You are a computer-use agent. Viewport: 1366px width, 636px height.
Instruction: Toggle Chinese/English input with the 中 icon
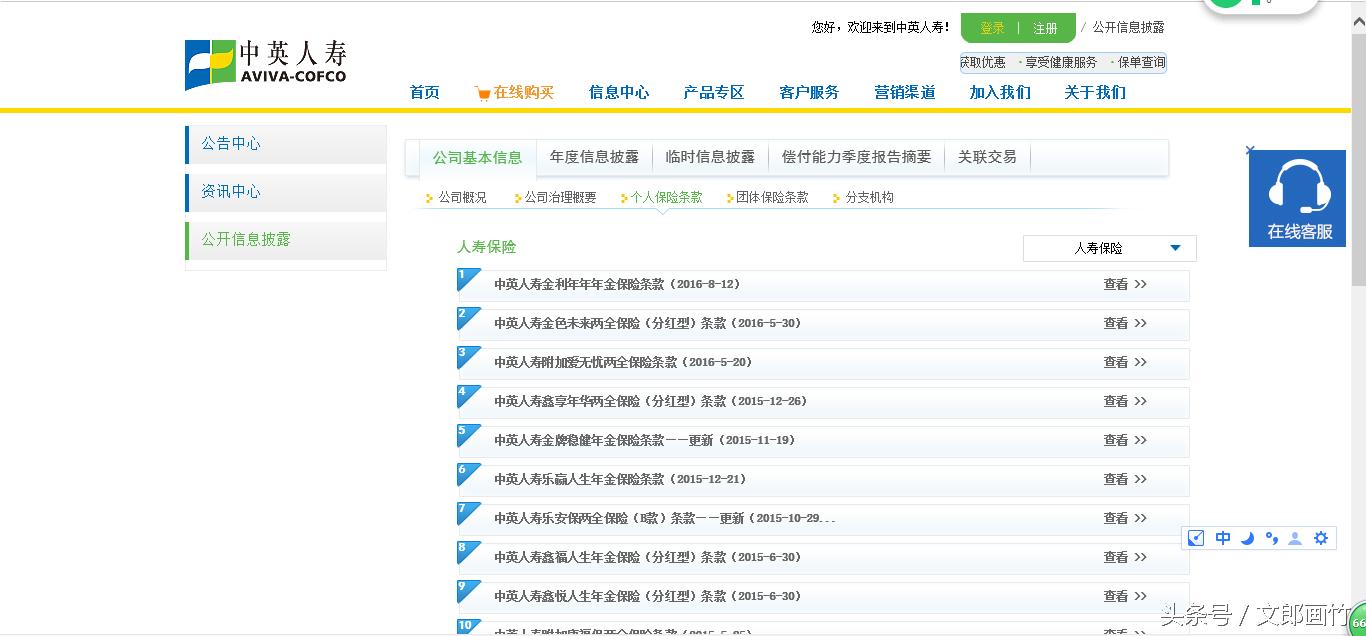point(1222,537)
